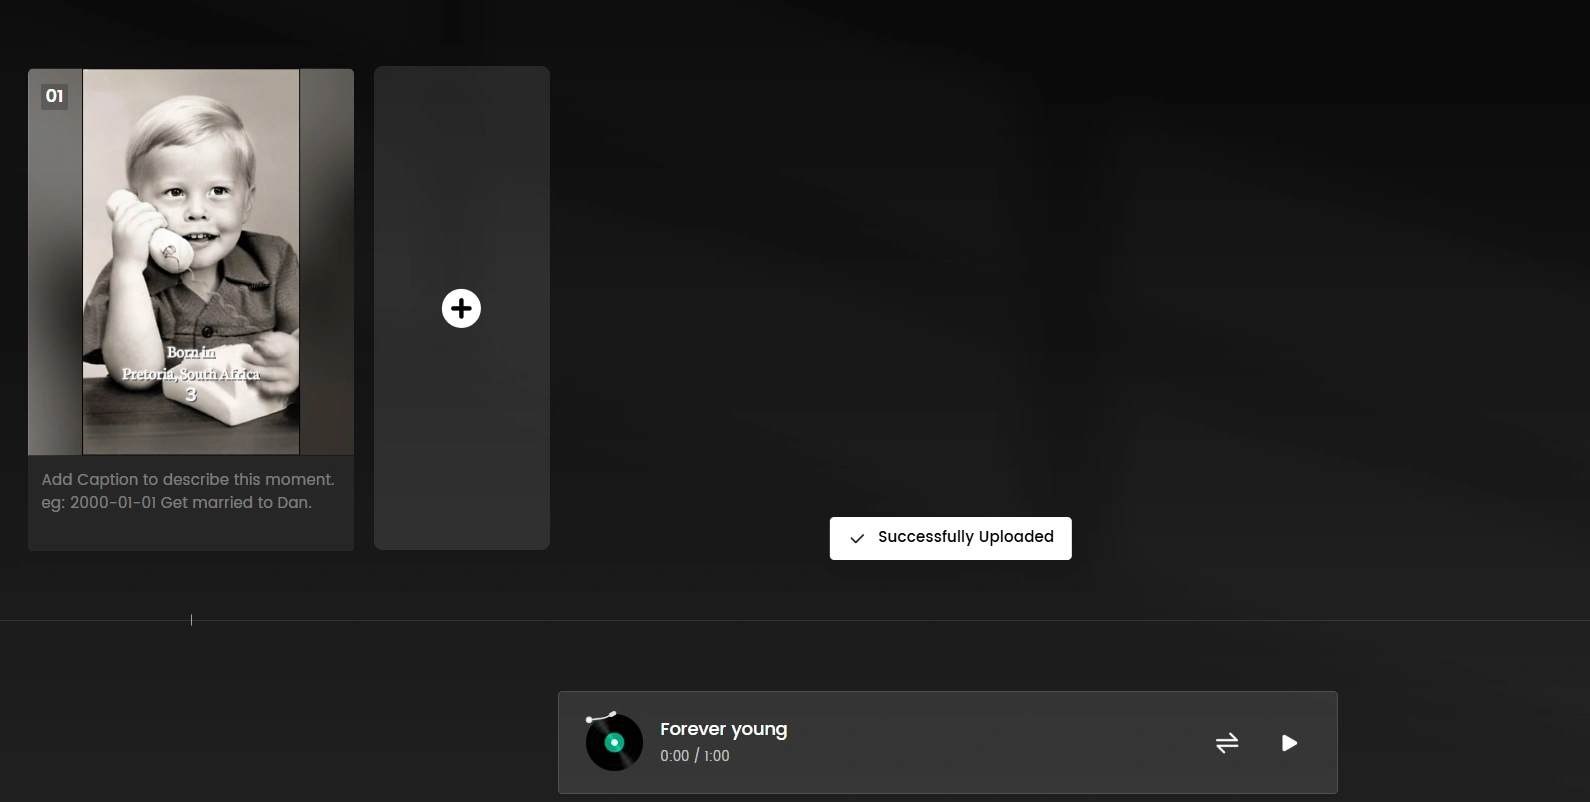Click the vinyl record icon
The image size is (1590, 802).
pos(614,742)
